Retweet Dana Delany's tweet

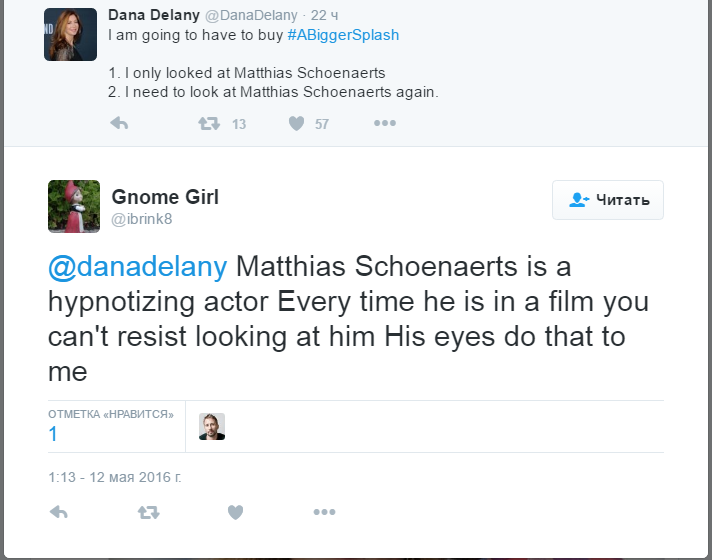pos(209,124)
